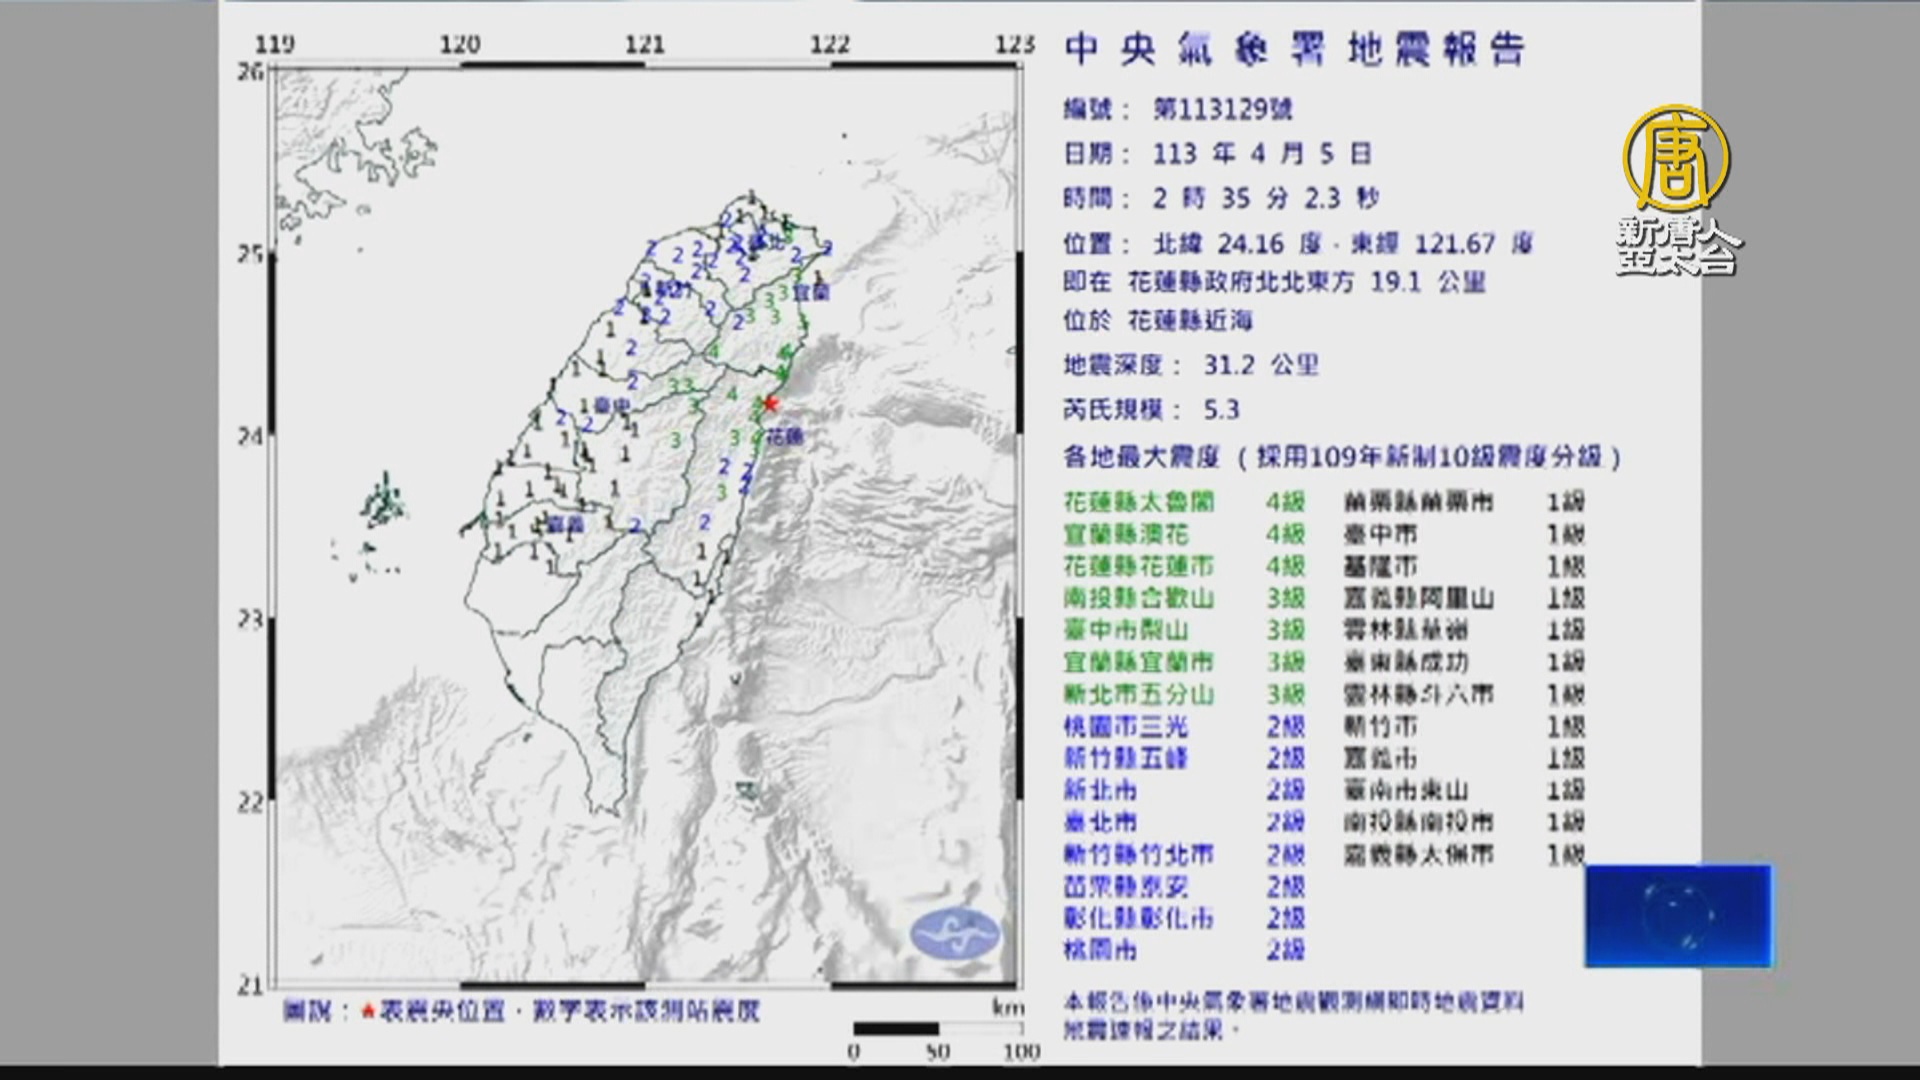Click the date line 113年4月5日
The width and height of the screenshot is (1920, 1080).
click(x=1262, y=153)
